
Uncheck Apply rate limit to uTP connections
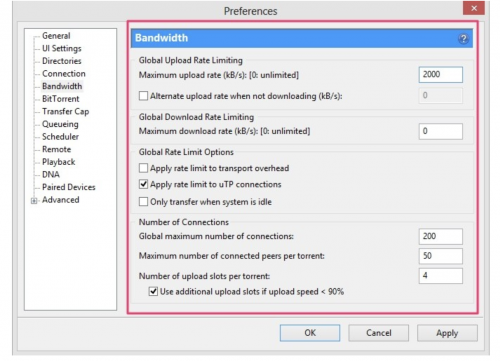pyautogui.click(x=143, y=184)
